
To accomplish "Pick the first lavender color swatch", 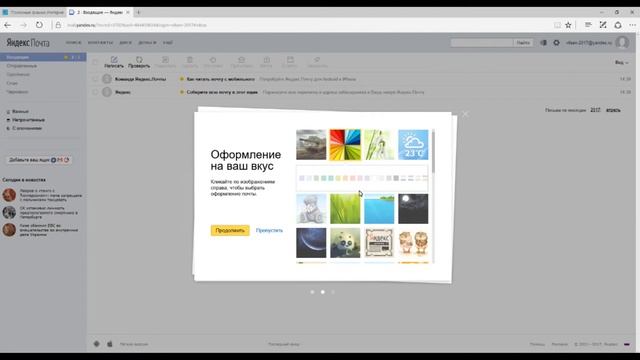I will pyautogui.click(x=302, y=178).
